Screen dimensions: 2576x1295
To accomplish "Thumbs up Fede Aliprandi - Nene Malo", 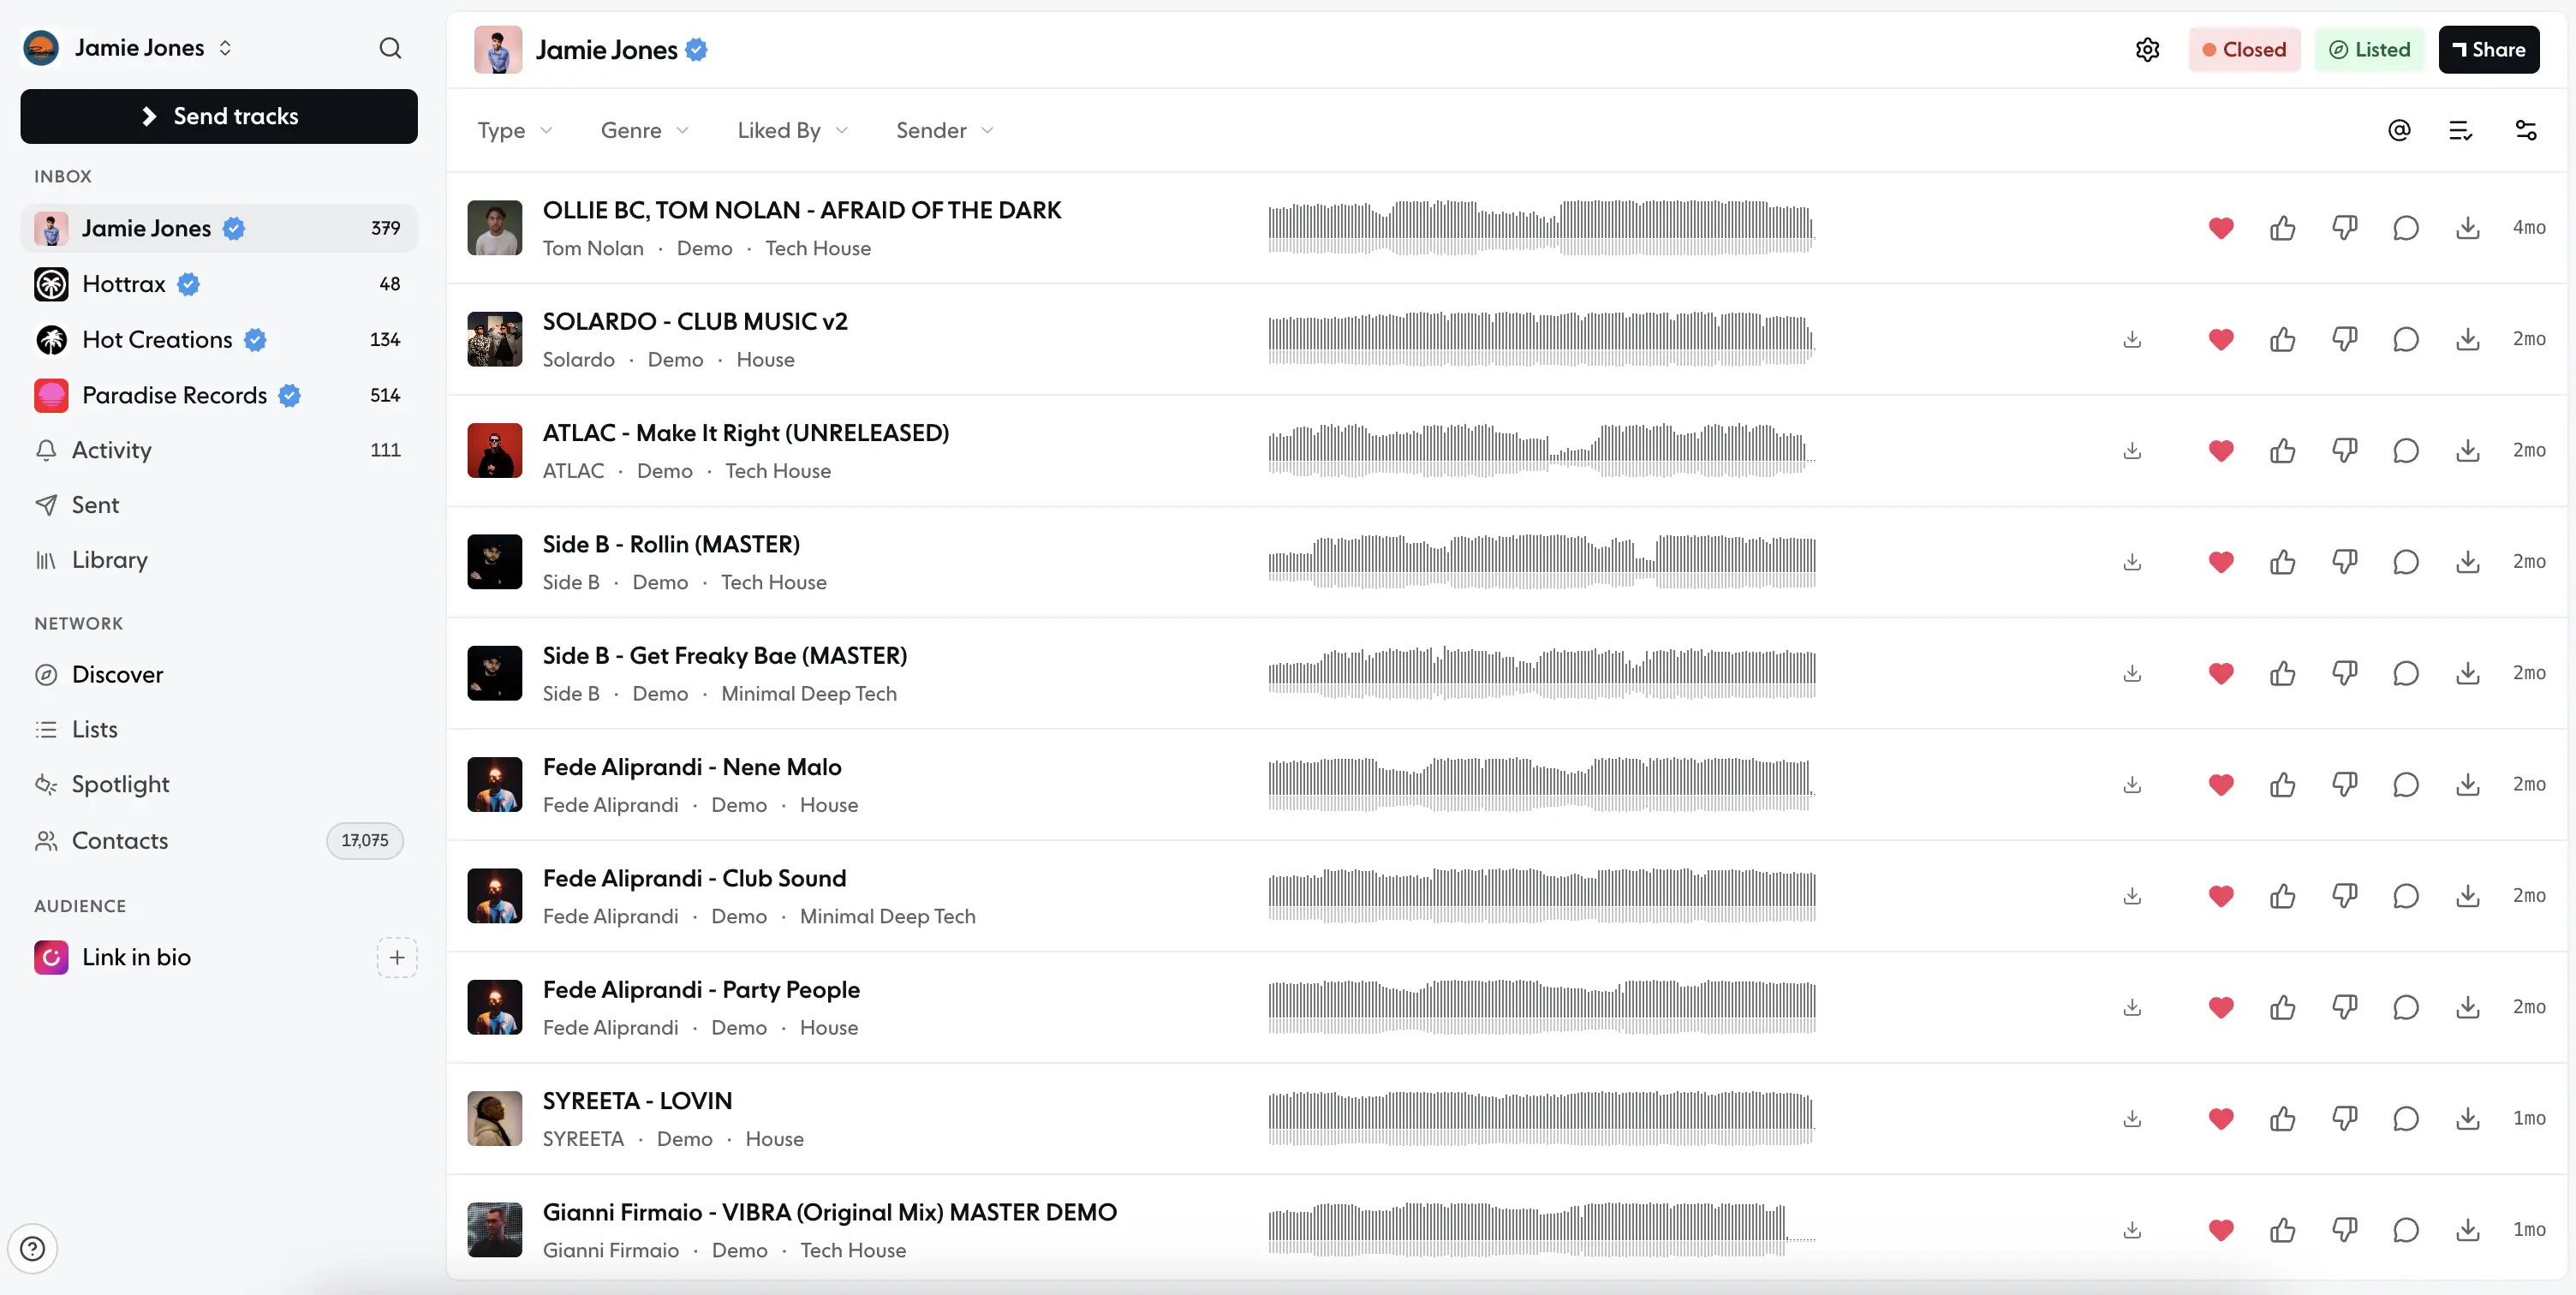I will click(x=2282, y=784).
